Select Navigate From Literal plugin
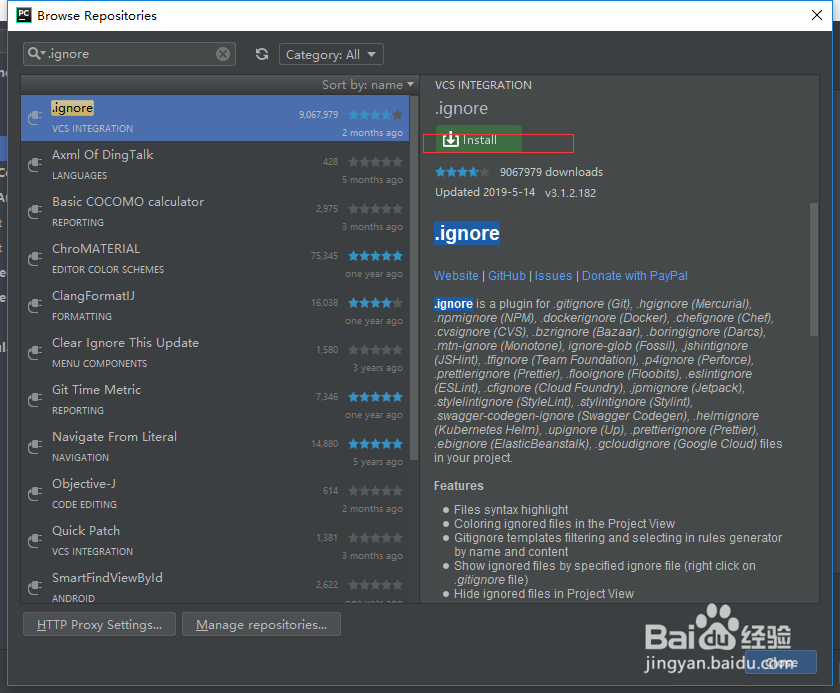 (215, 448)
